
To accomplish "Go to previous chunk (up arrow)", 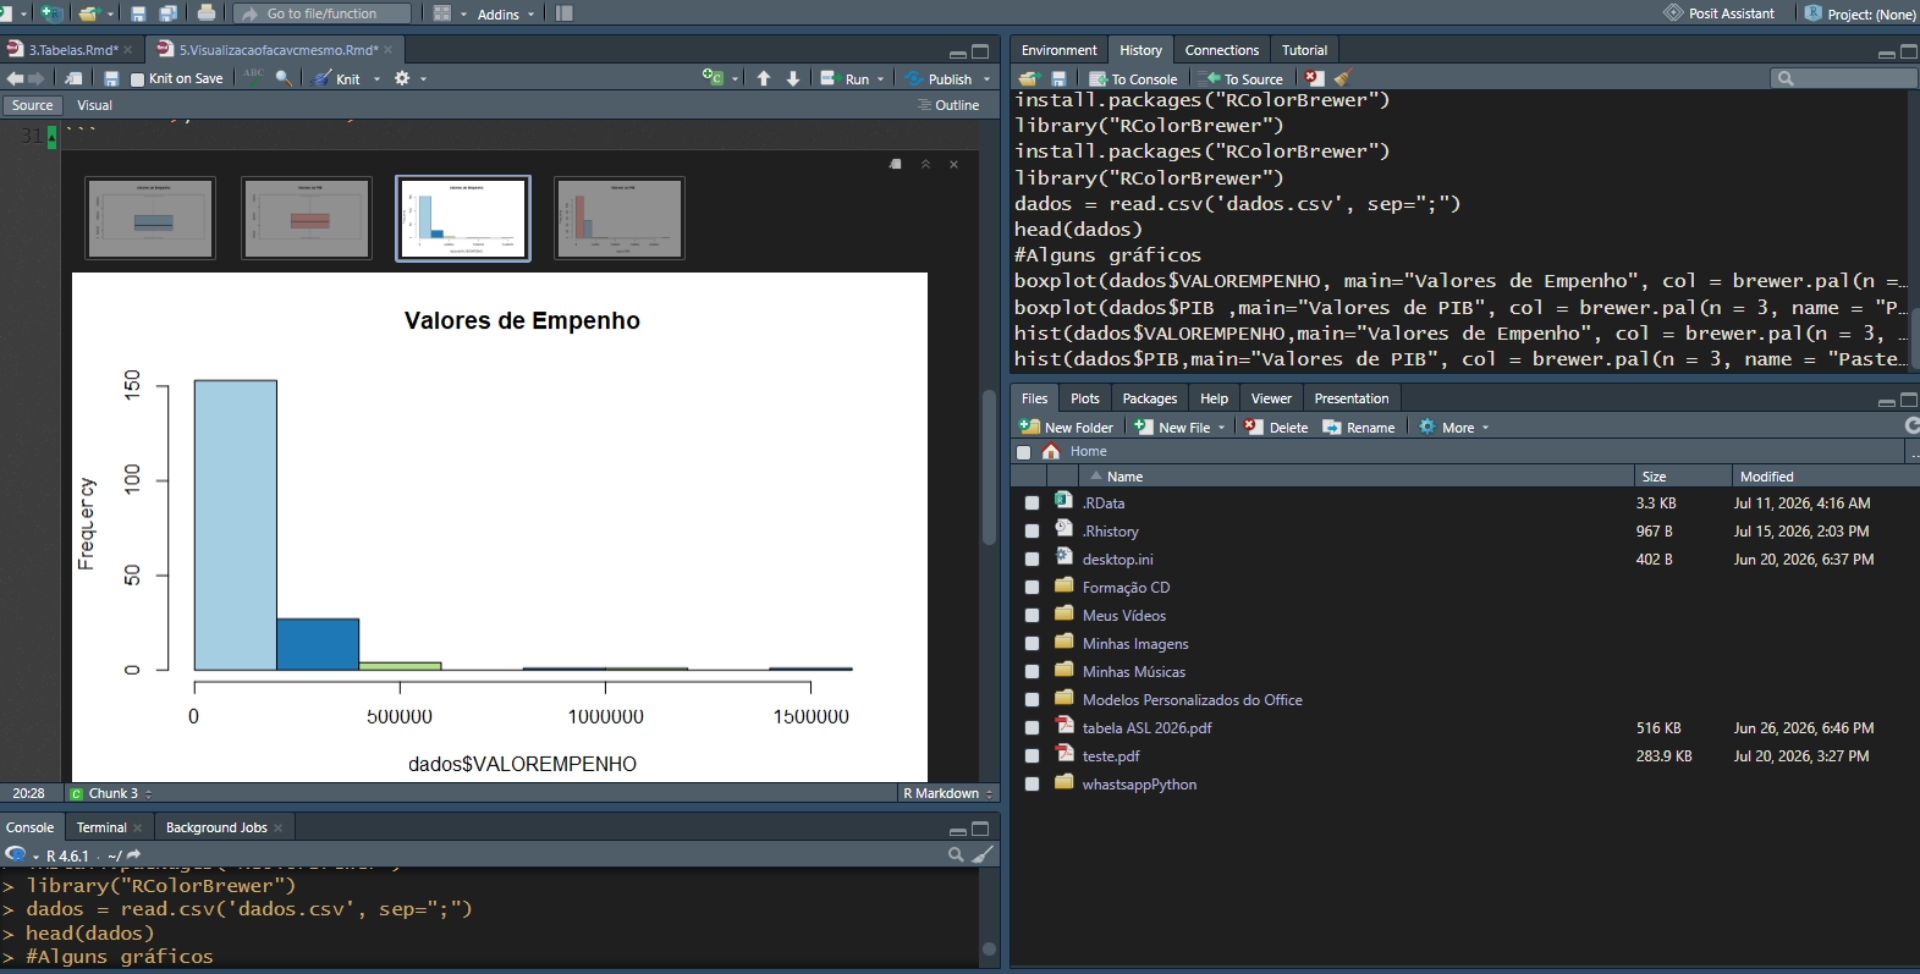I will (764, 78).
